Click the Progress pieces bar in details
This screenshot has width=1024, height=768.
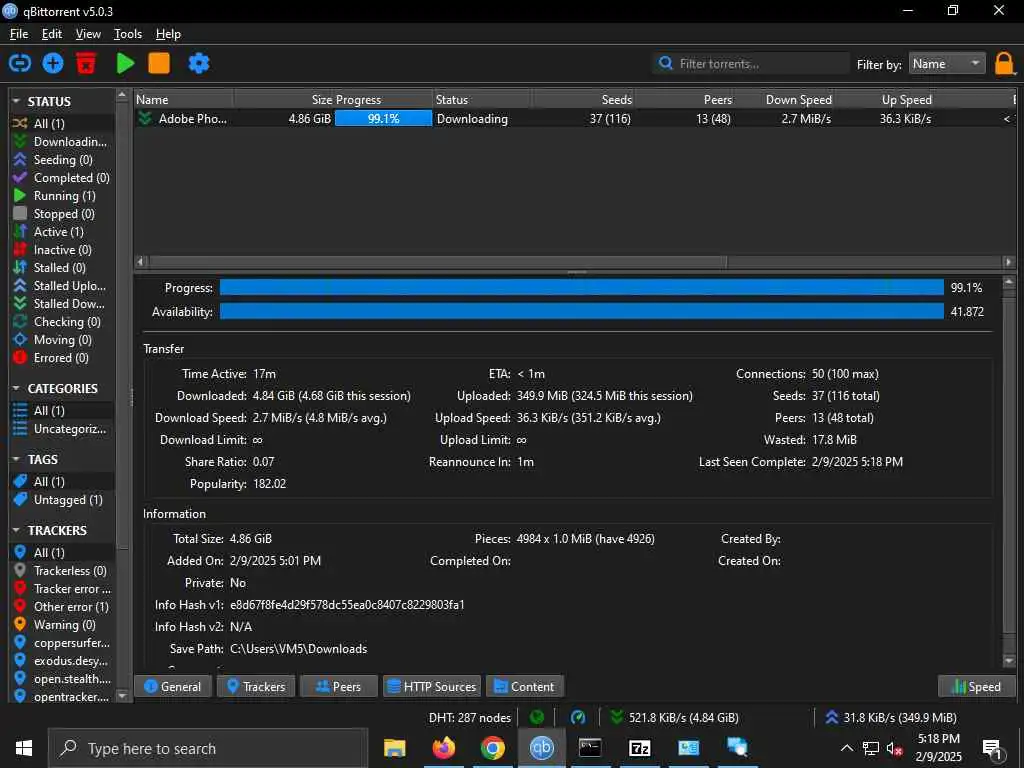(x=581, y=287)
